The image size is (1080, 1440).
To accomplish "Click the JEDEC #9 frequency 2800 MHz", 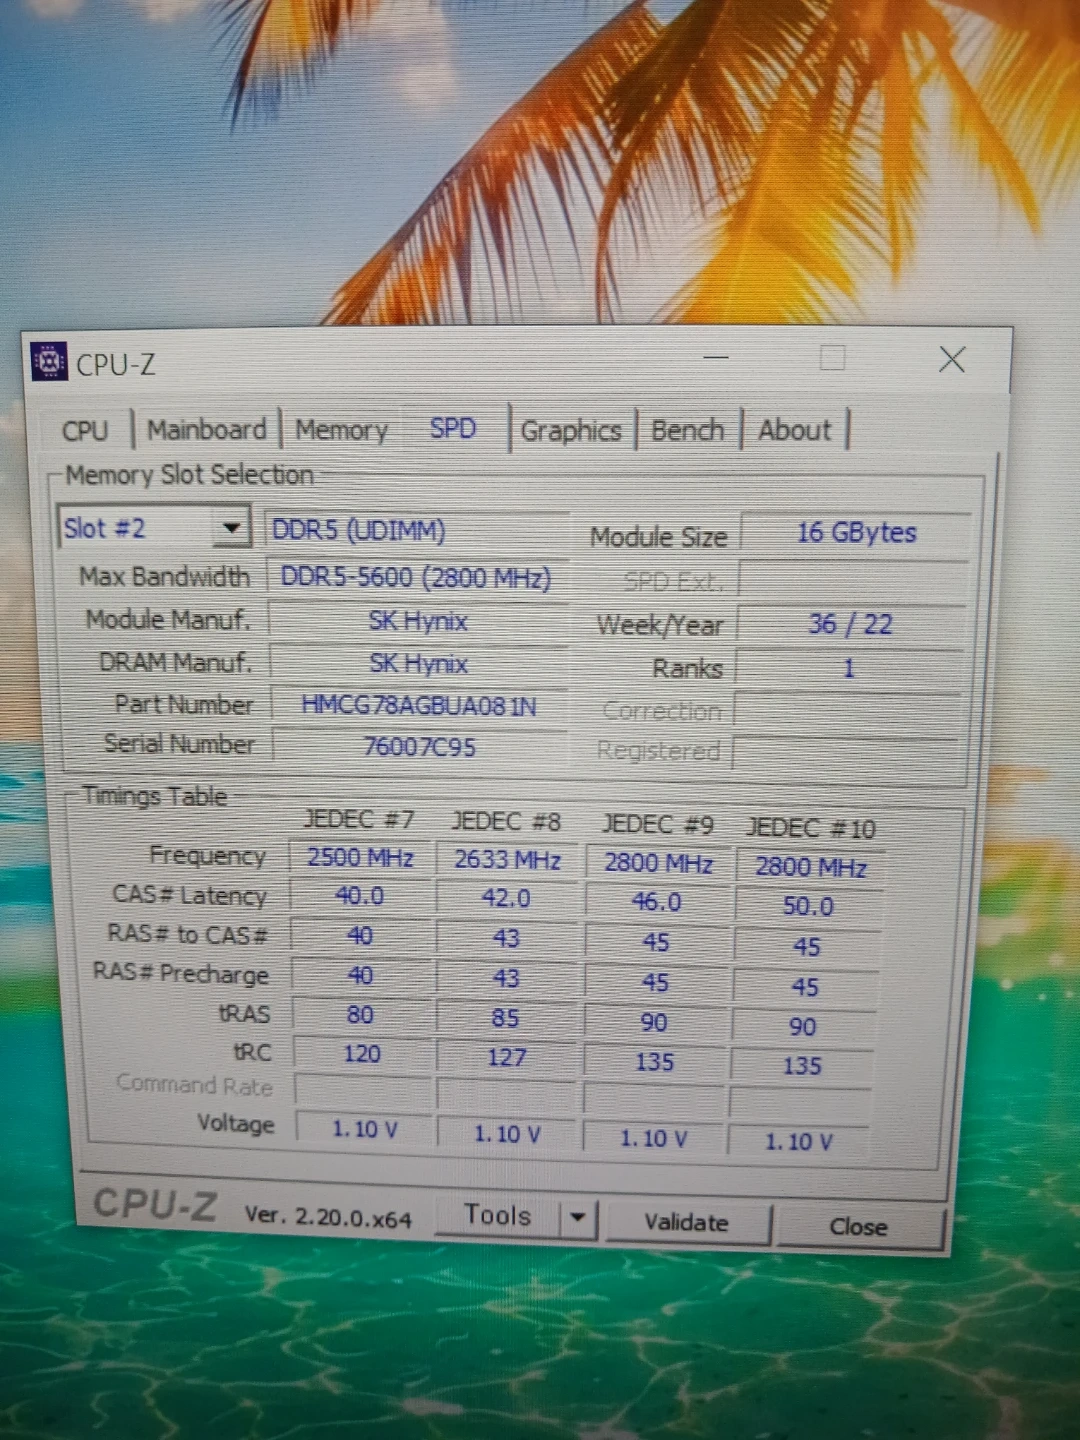I will (x=658, y=863).
